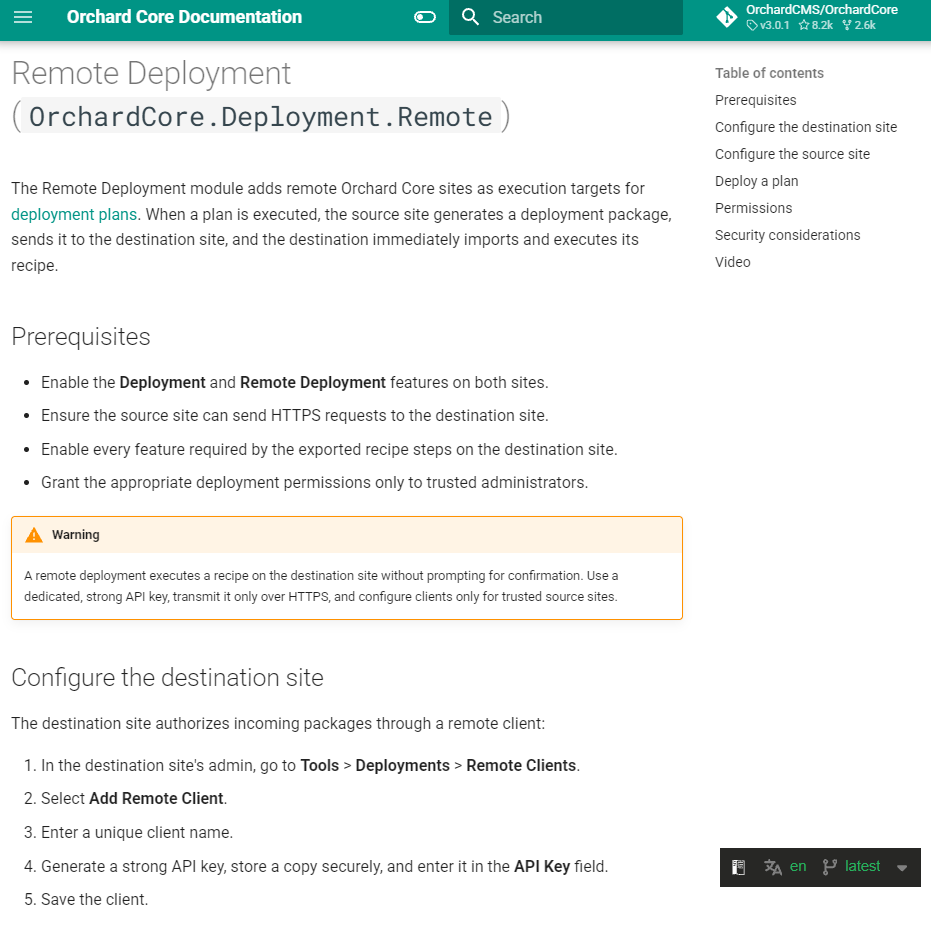Click the 2.6k forks indicator
The image size is (931, 925).
tap(859, 25)
